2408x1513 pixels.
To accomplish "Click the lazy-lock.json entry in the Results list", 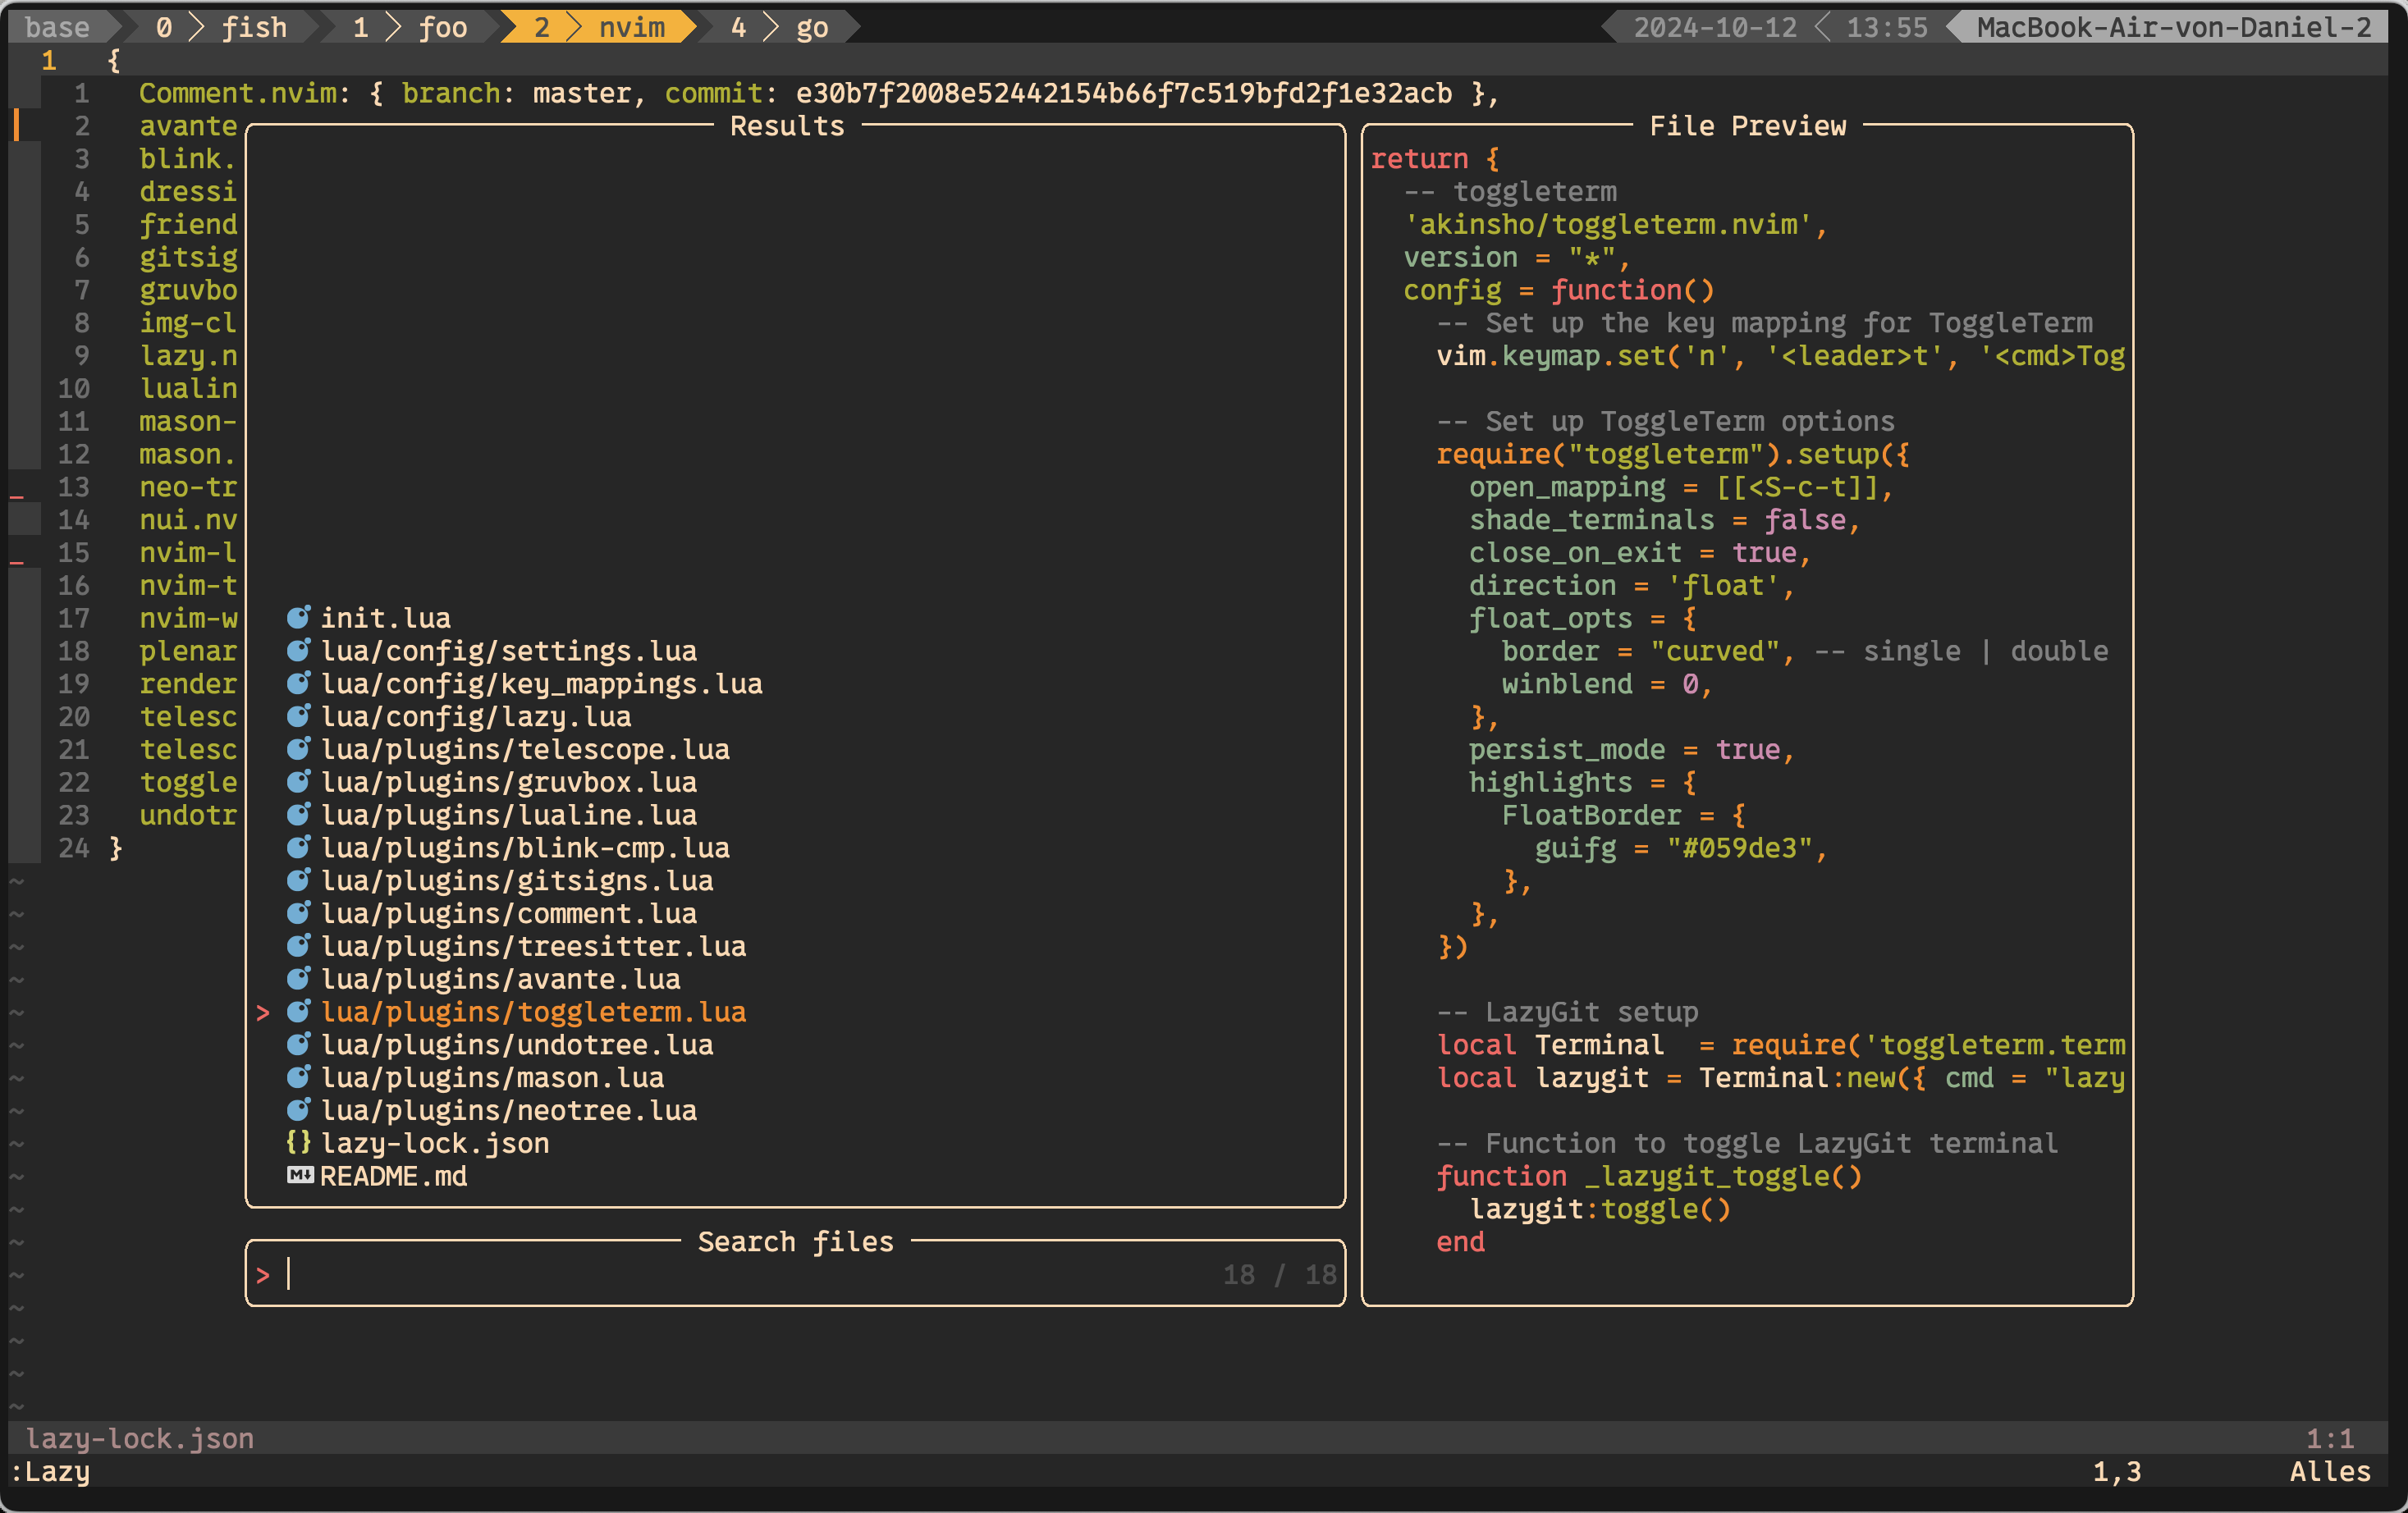I will tap(434, 1143).
